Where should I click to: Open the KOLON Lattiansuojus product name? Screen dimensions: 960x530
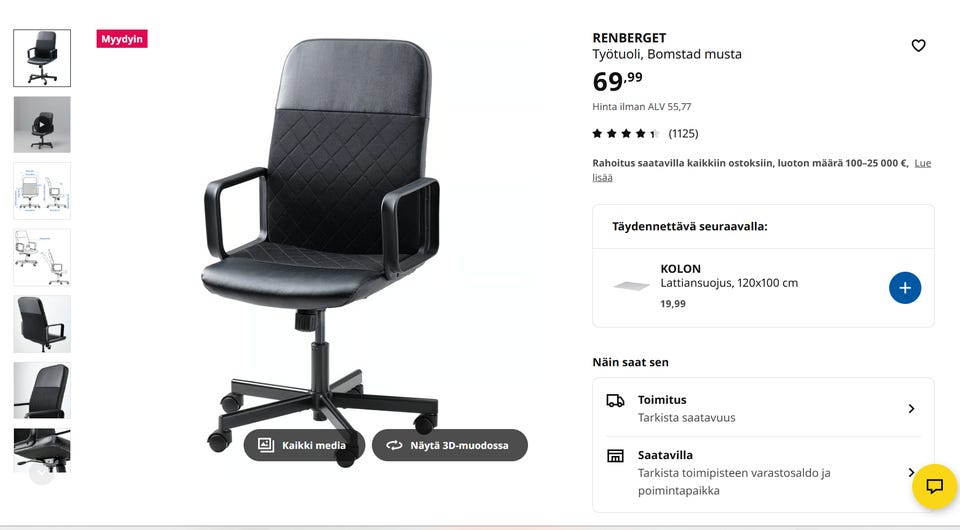click(729, 276)
